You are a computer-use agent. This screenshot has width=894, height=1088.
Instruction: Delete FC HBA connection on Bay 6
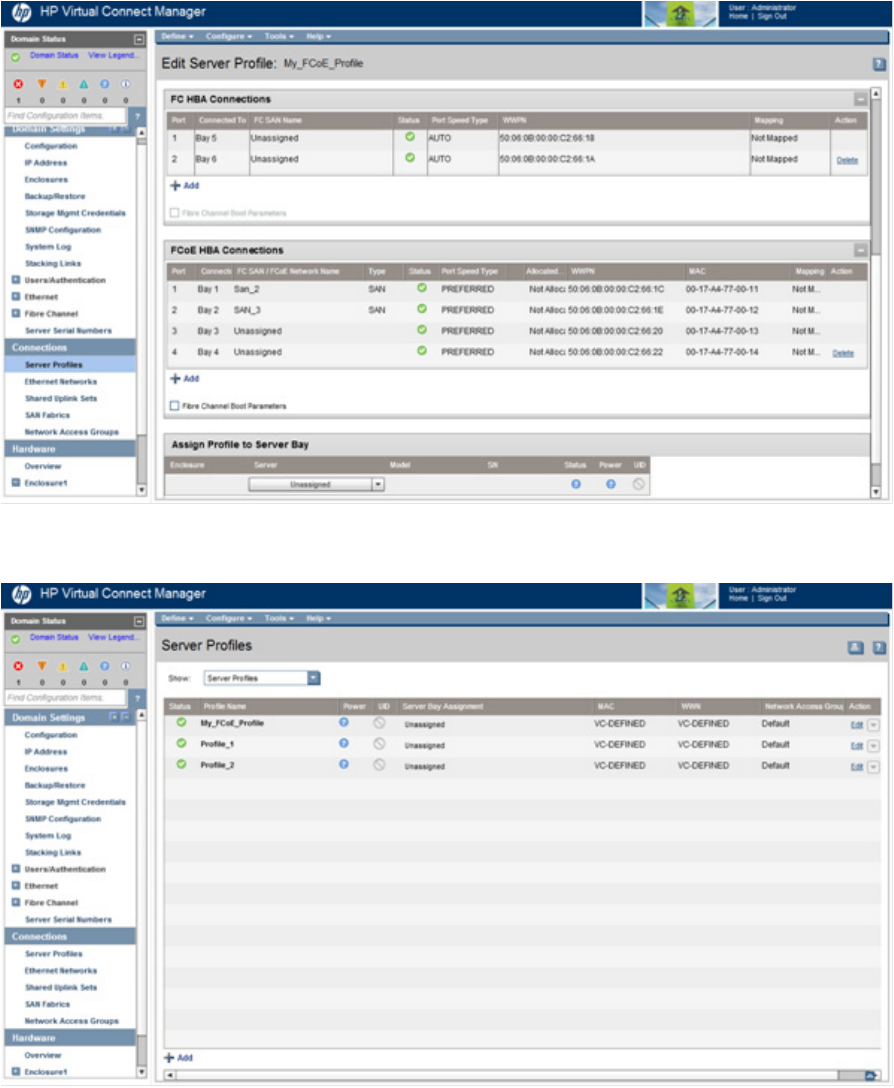(x=847, y=160)
